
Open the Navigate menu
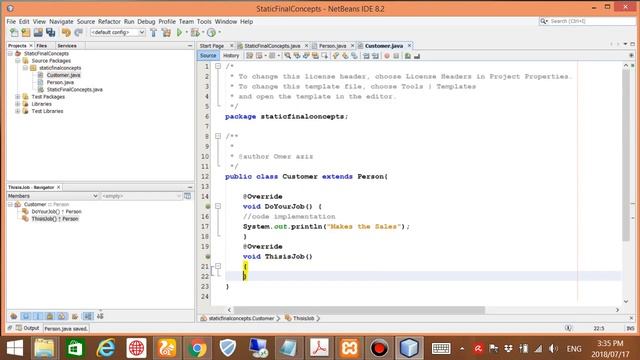tap(61, 22)
